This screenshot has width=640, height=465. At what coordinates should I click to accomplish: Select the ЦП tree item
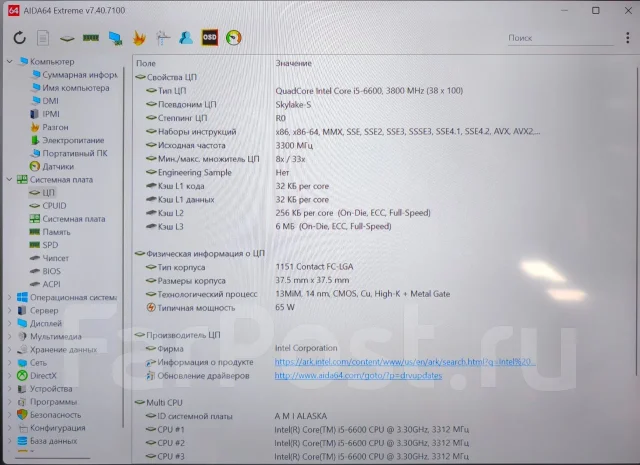point(42,192)
